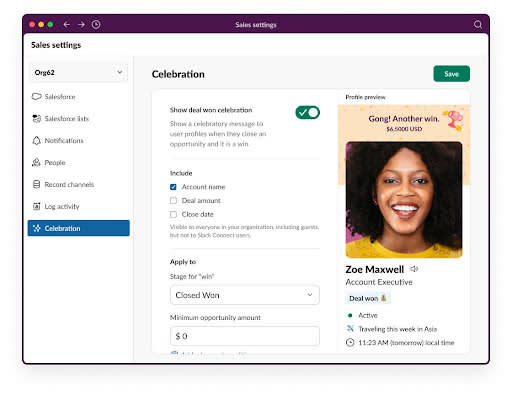The width and height of the screenshot is (512, 395).
Task: Uncheck the Account name checkbox
Action: tap(173, 187)
